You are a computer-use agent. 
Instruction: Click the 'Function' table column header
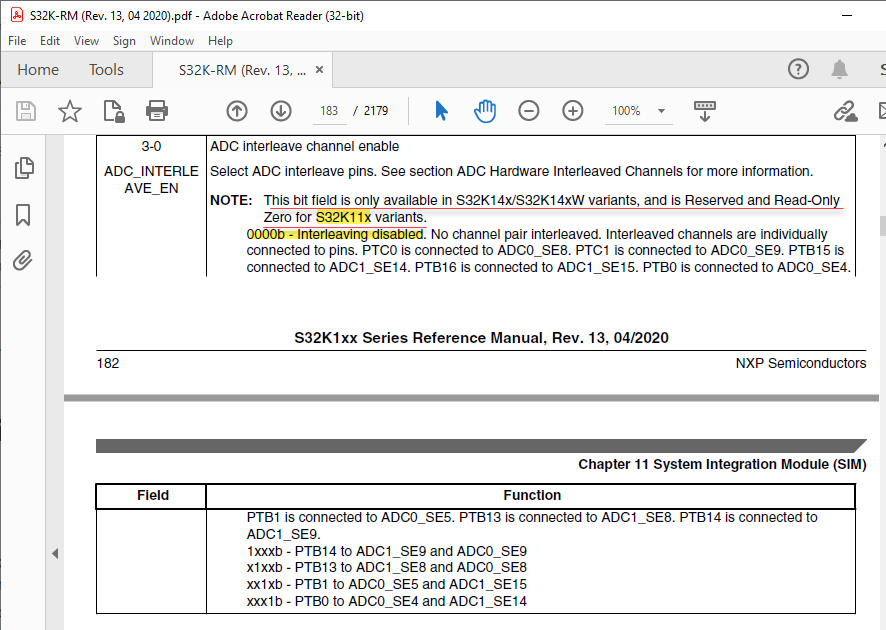(532, 496)
